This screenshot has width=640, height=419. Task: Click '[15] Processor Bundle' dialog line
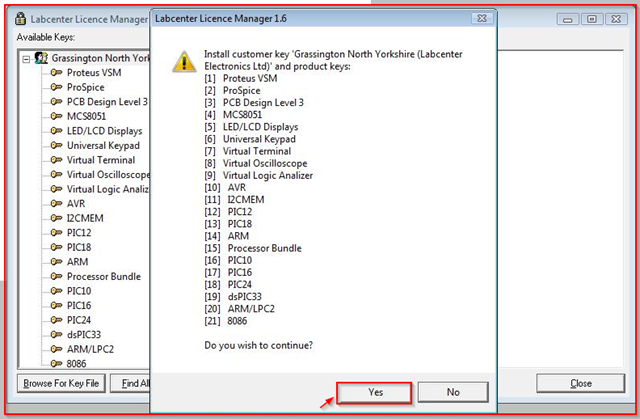(x=253, y=248)
